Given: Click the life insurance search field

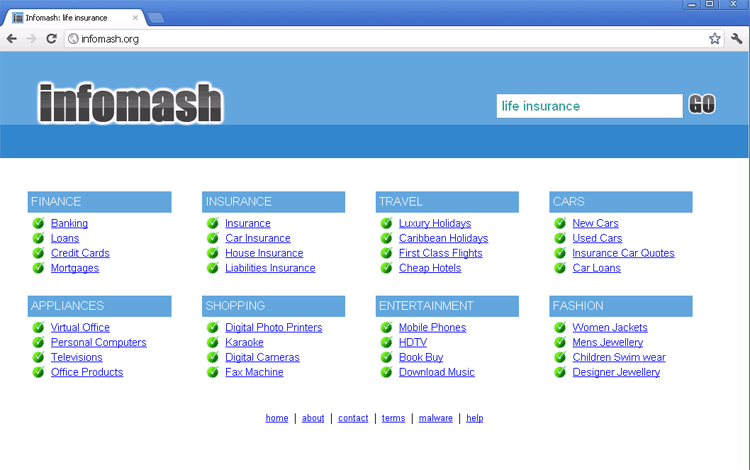Looking at the screenshot, I should [x=589, y=106].
